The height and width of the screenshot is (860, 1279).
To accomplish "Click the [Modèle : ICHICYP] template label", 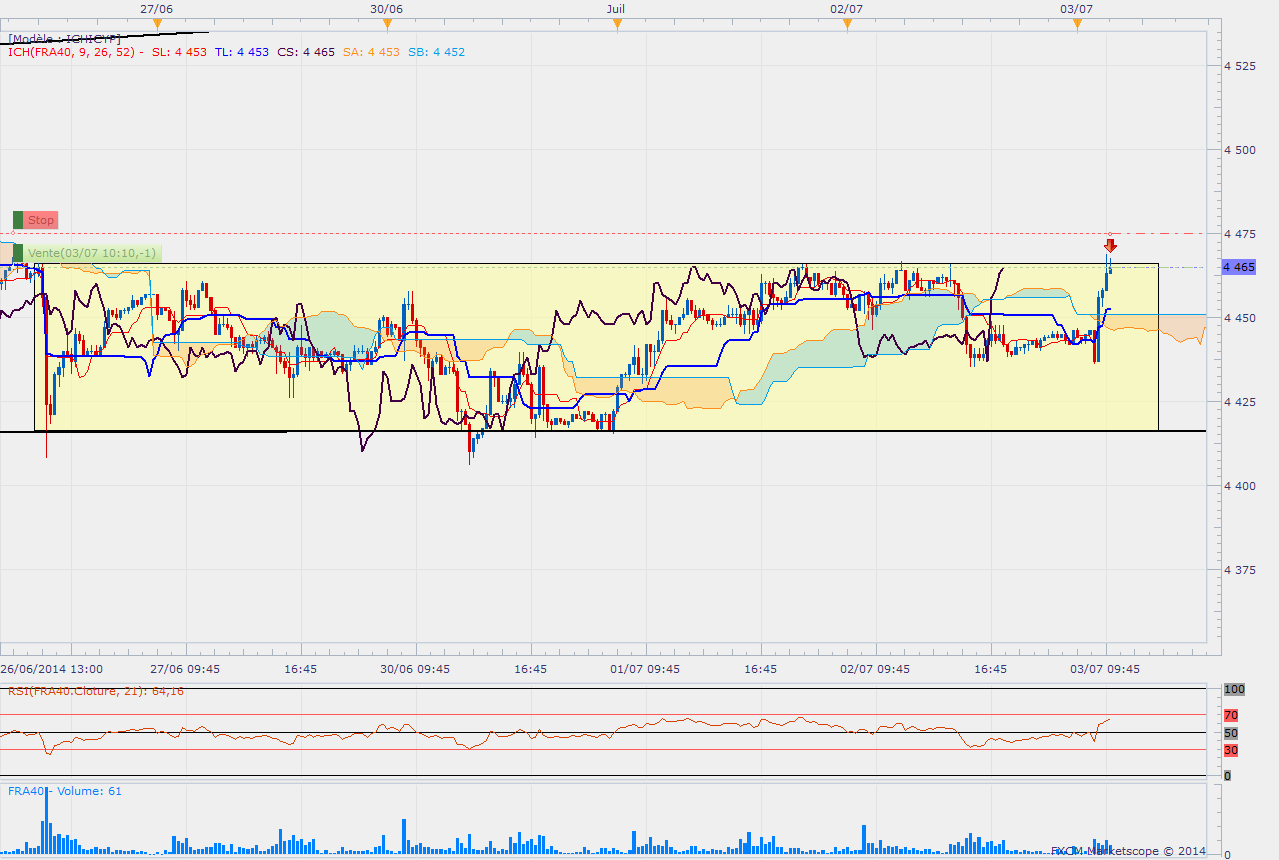I will tap(64, 39).
